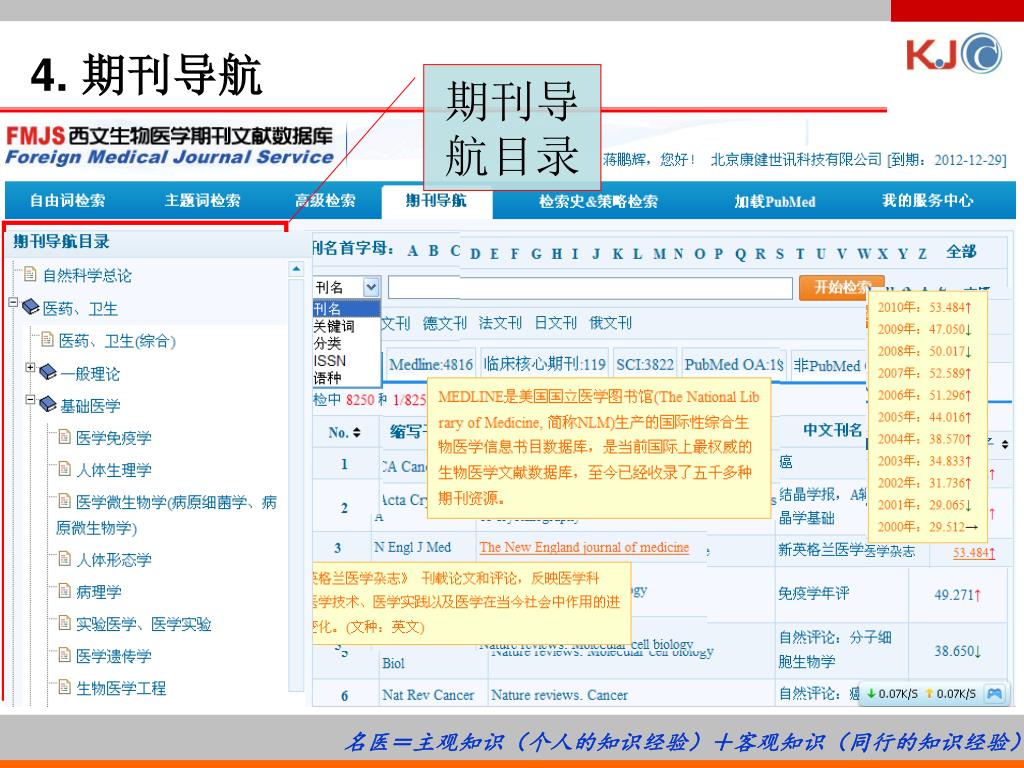This screenshot has height=768, width=1024.
Task: Select 医学免疫学 in the tree
Action: click(114, 438)
